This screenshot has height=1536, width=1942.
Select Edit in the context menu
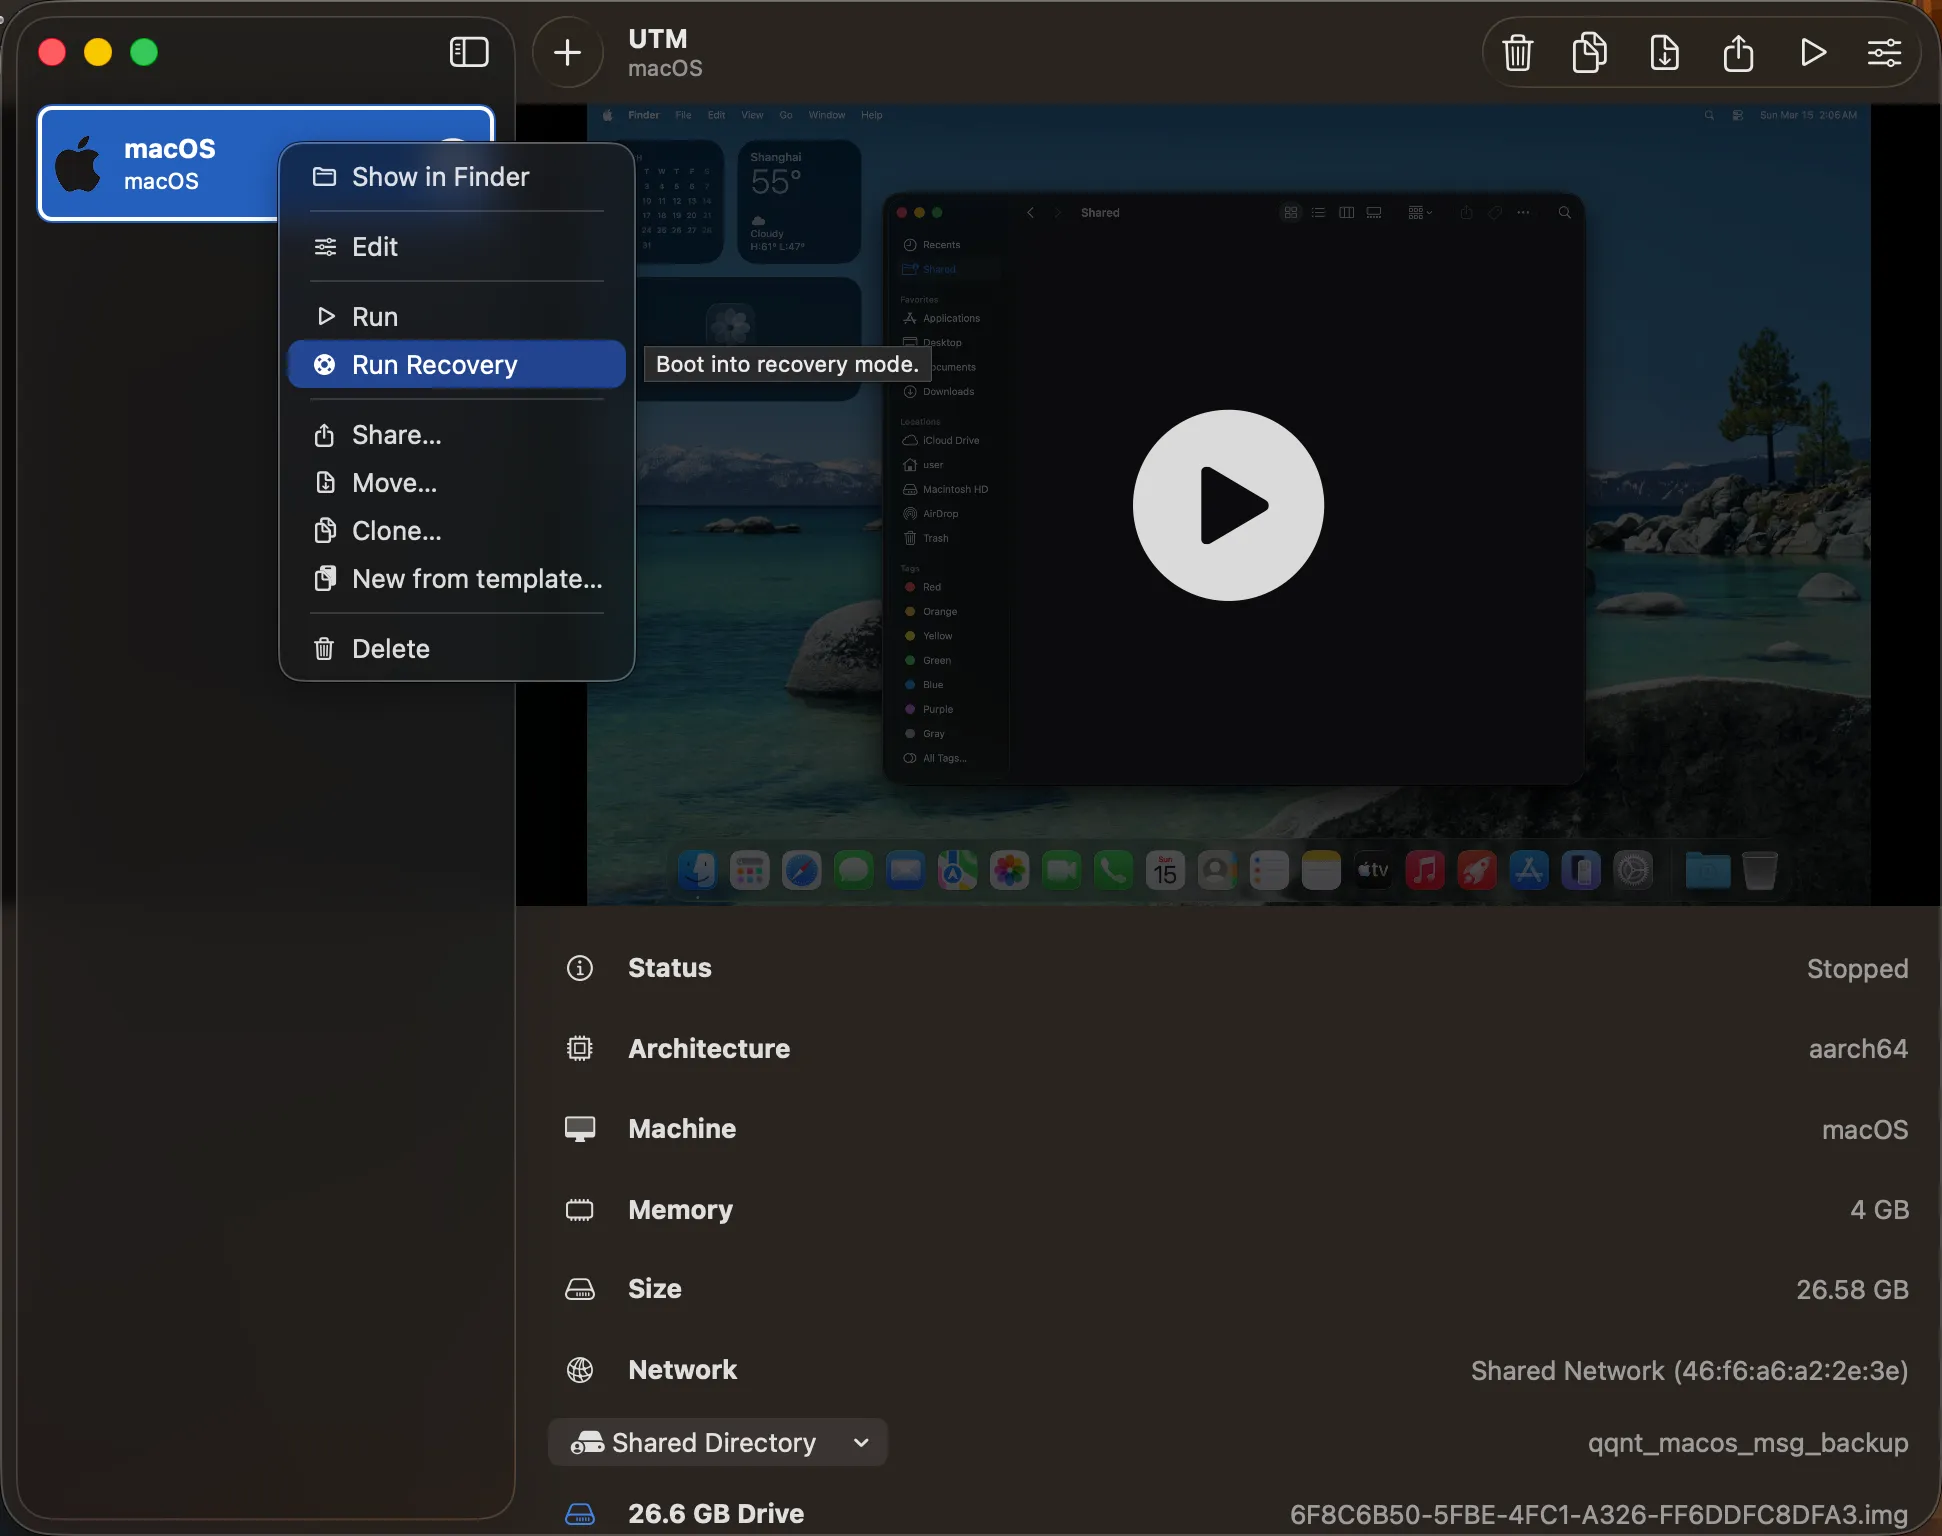pyautogui.click(x=457, y=247)
